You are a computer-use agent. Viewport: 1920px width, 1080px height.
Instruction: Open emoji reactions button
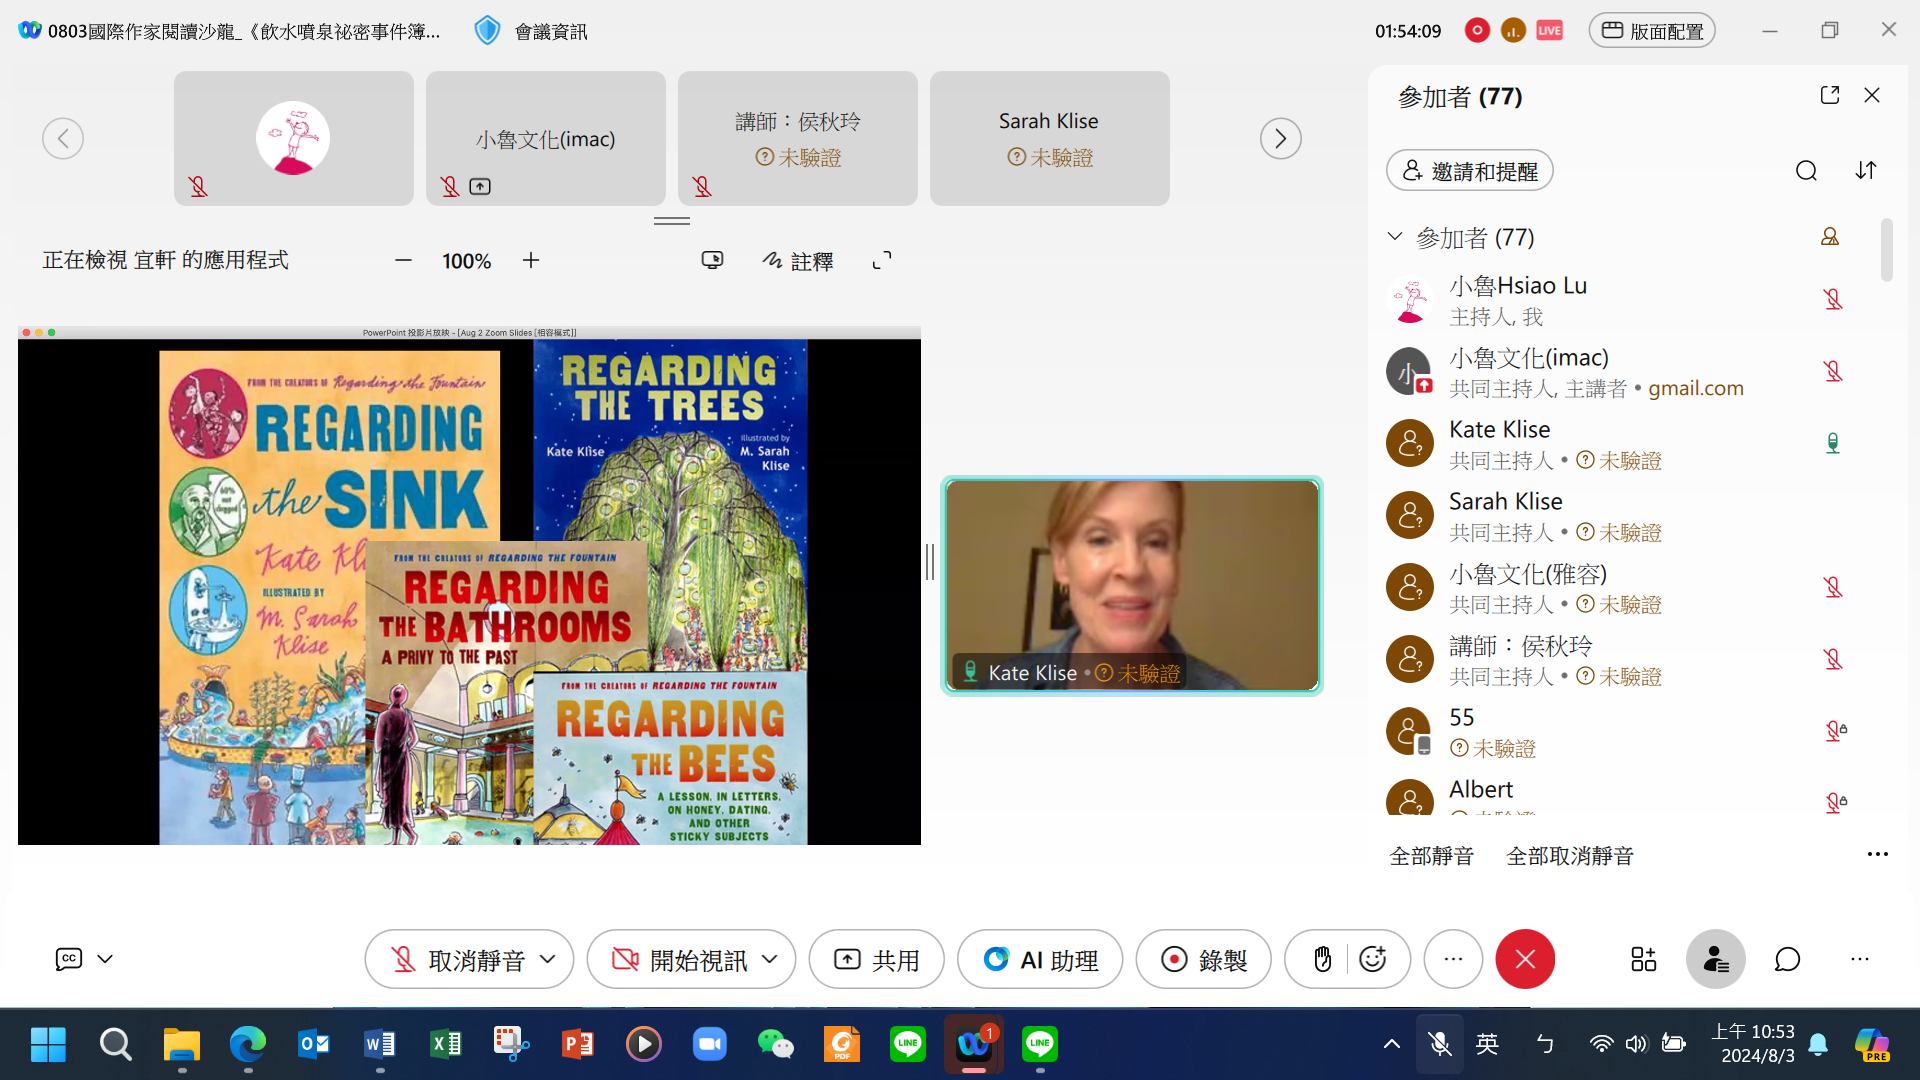coord(1373,959)
